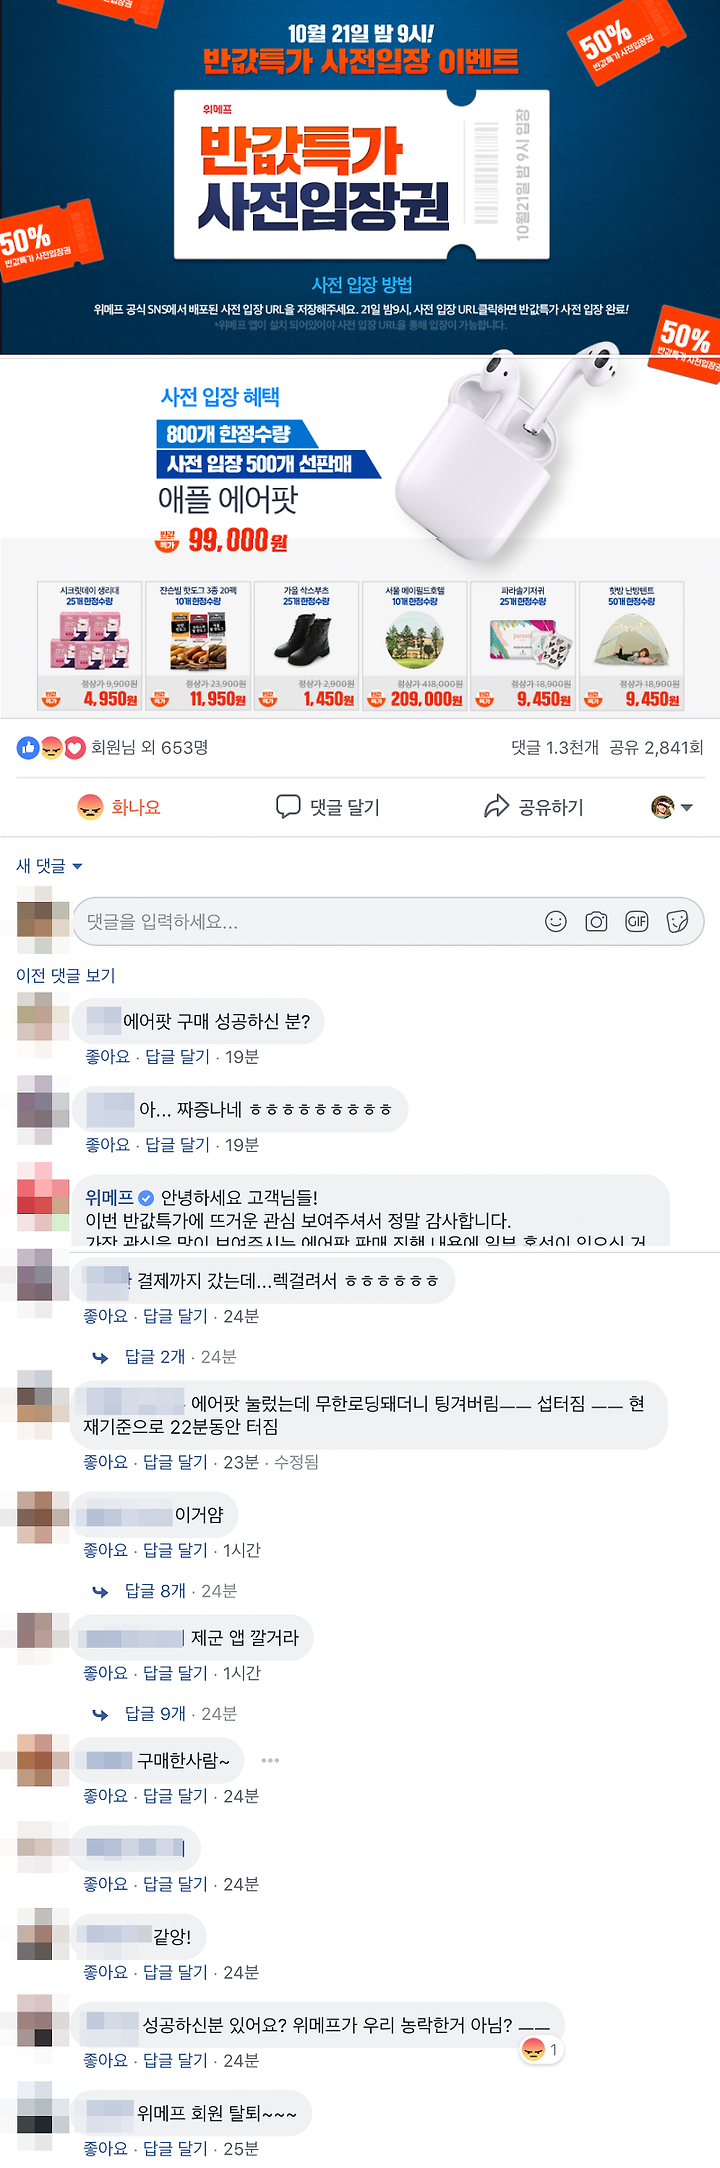Click the 댓글 달기 speech bubble icon
Image resolution: width=720 pixels, height=2168 pixels.
point(288,806)
